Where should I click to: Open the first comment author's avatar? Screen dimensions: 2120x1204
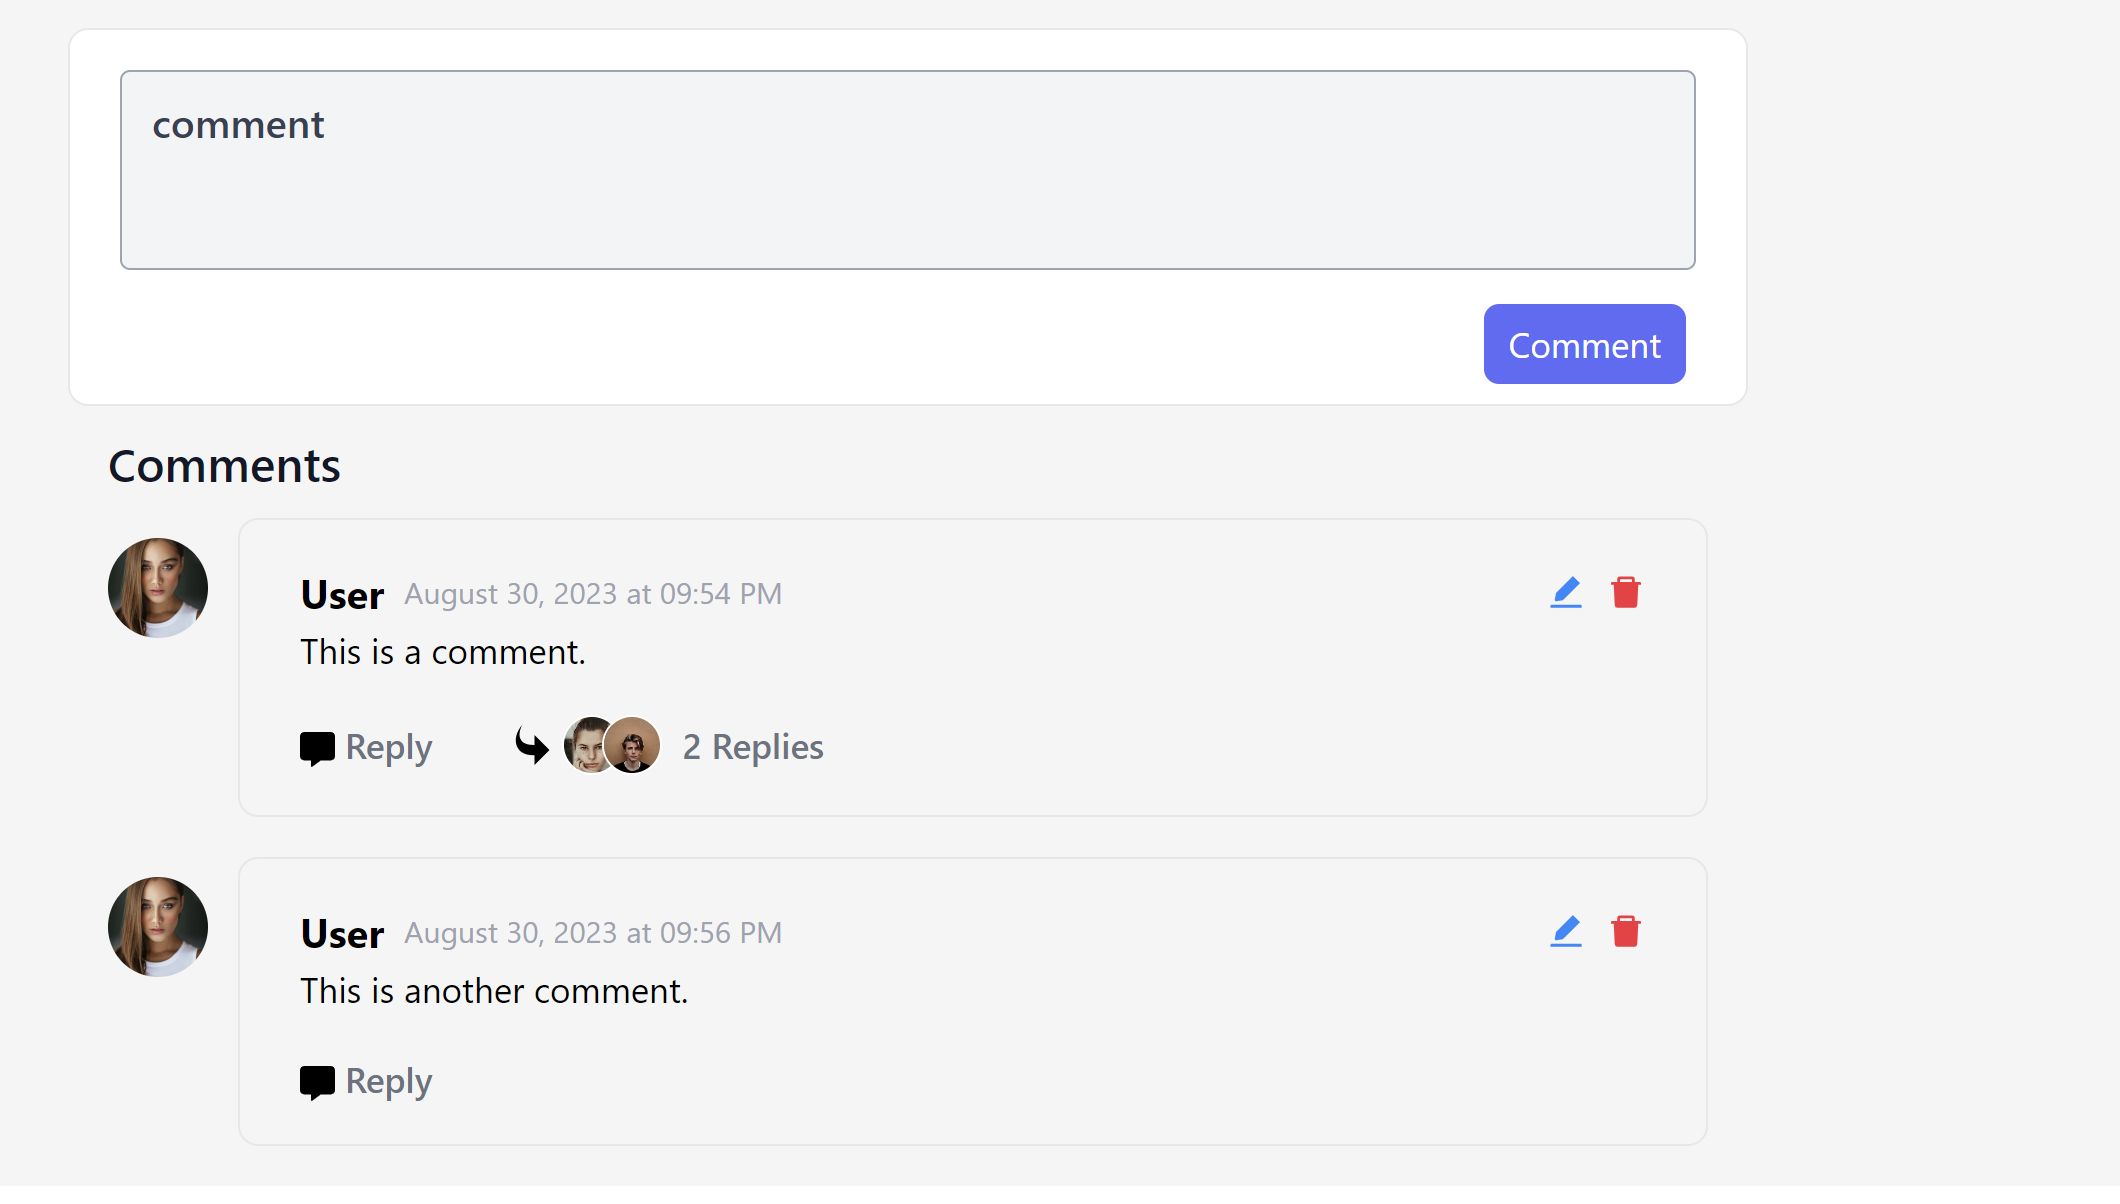tap(158, 588)
